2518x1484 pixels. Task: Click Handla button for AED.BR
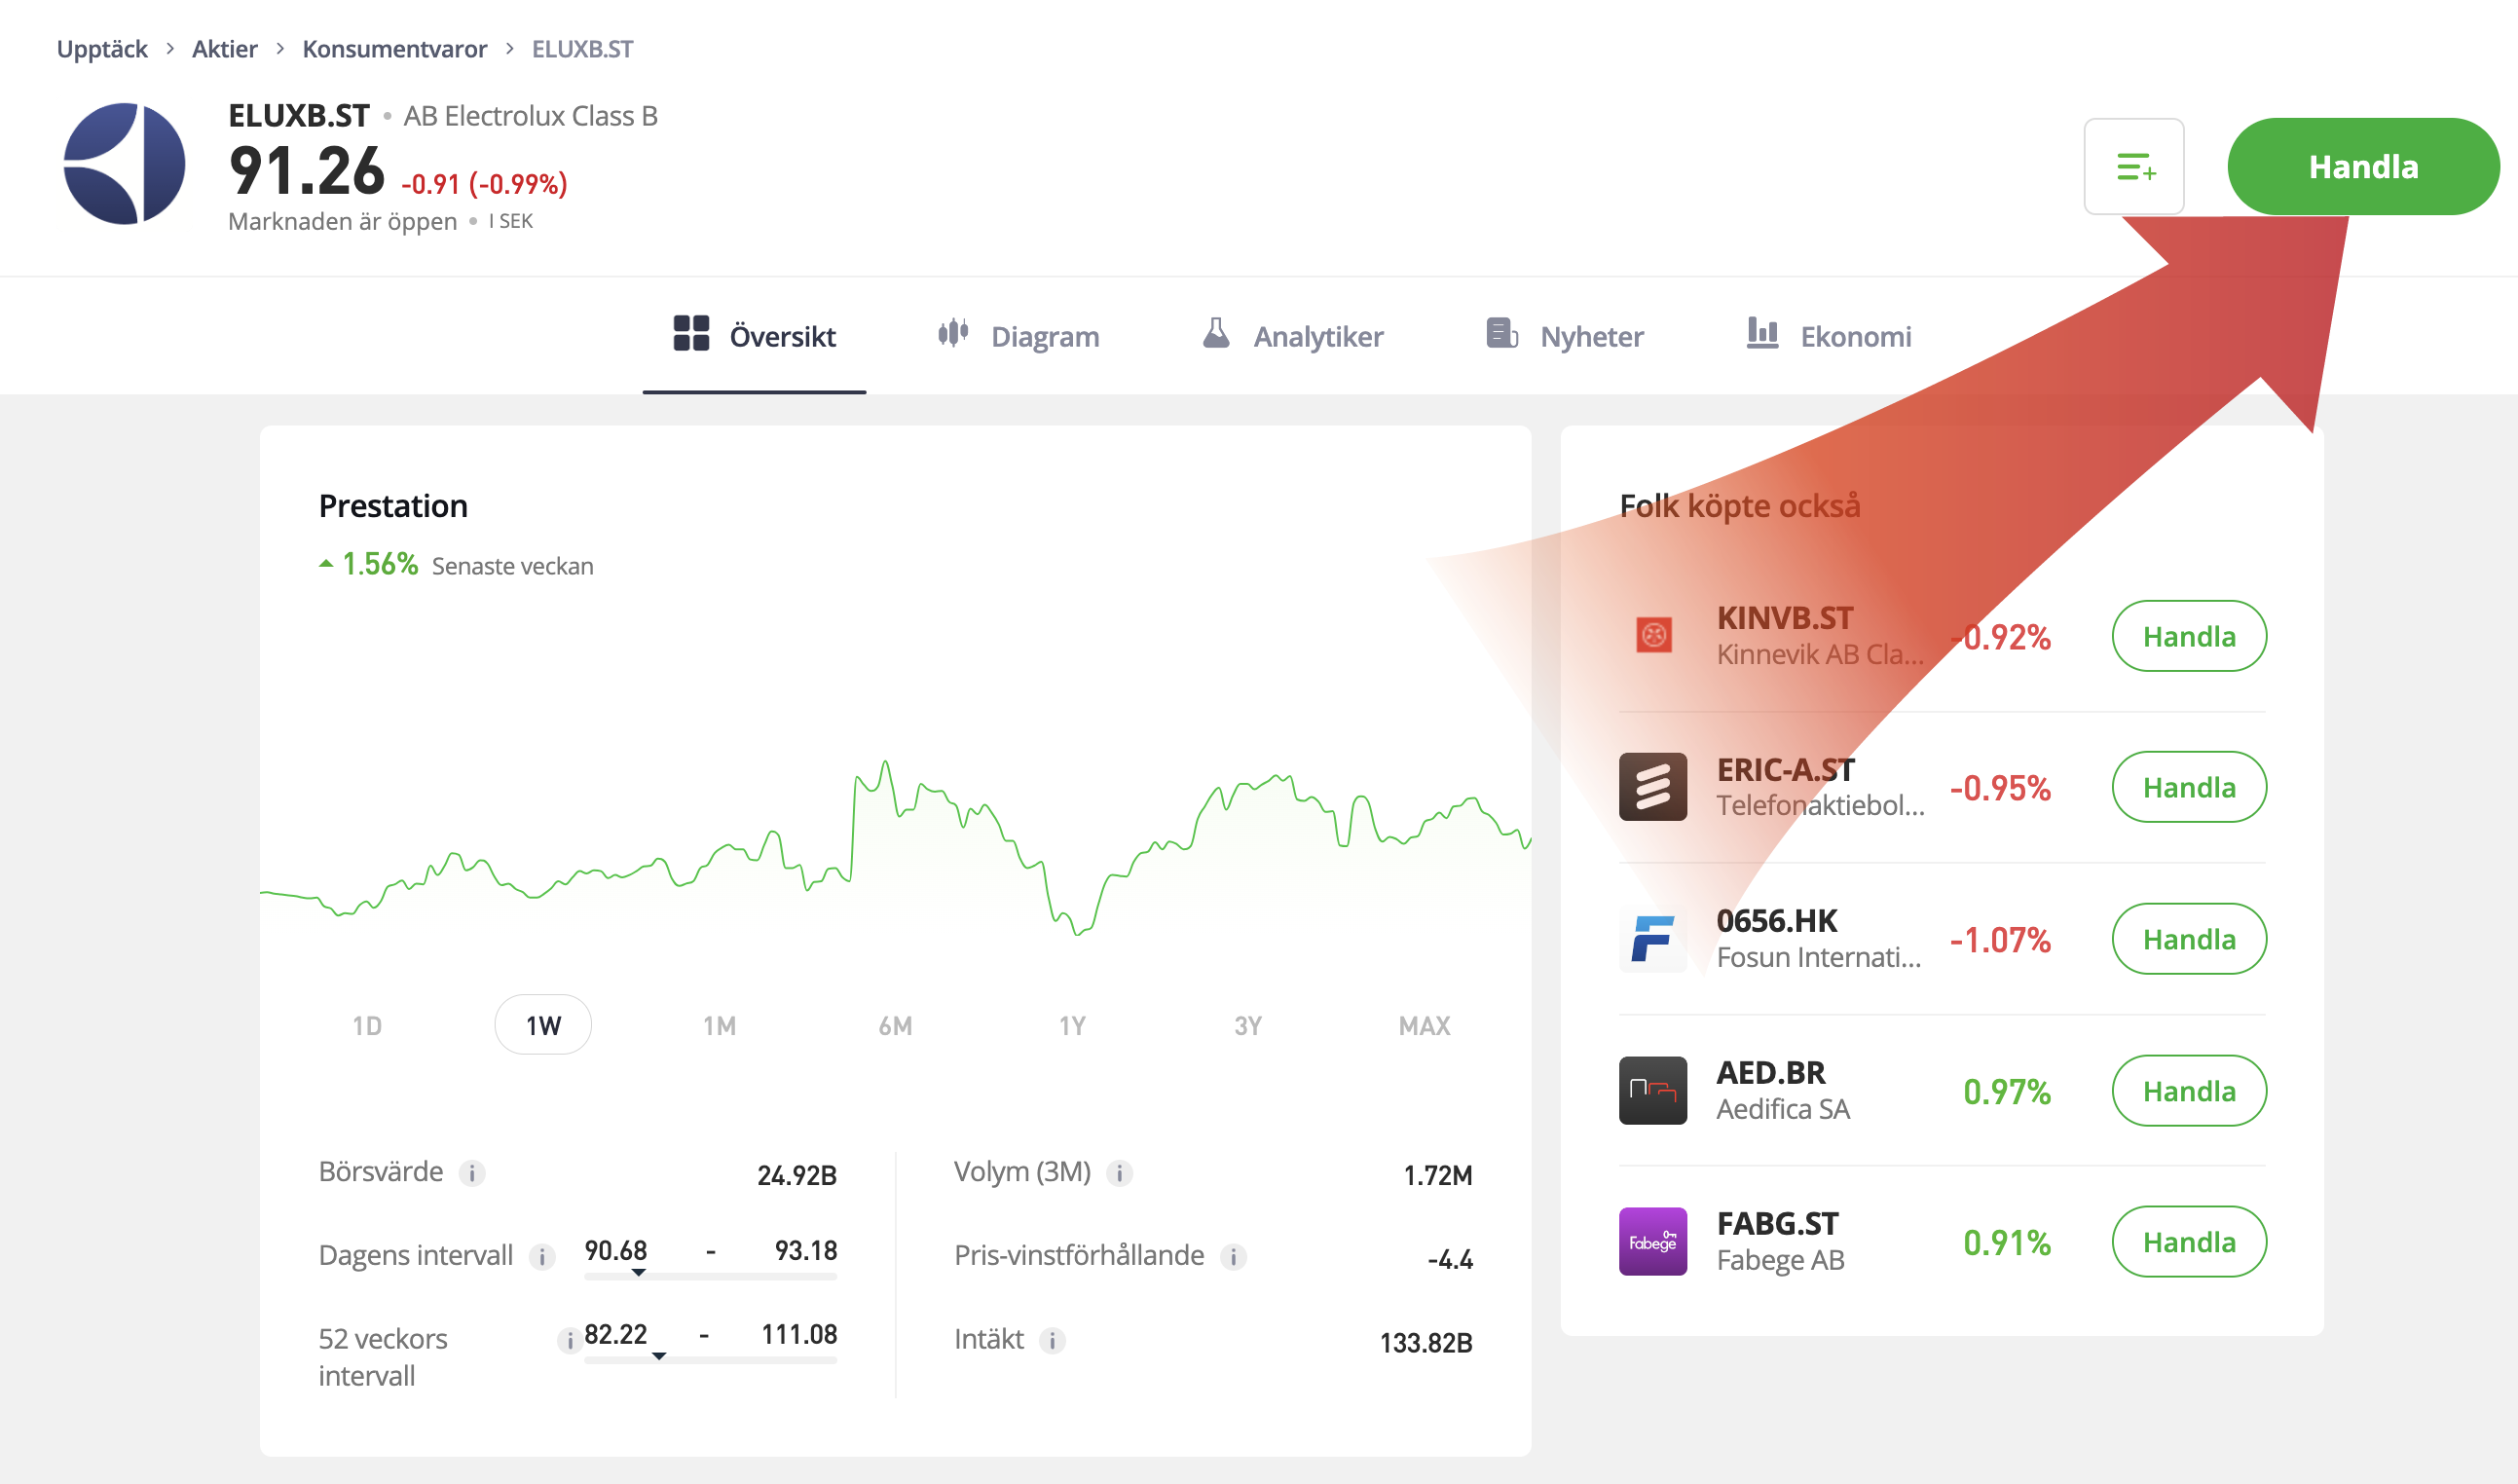[x=2188, y=1091]
